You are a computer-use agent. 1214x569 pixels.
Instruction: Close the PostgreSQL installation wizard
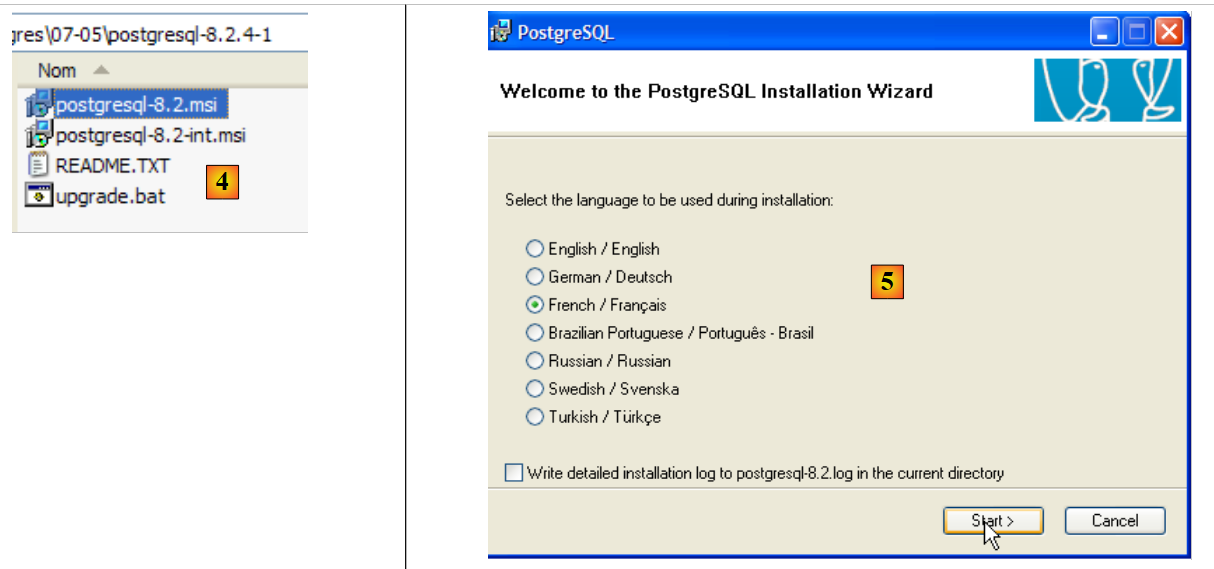(1168, 32)
